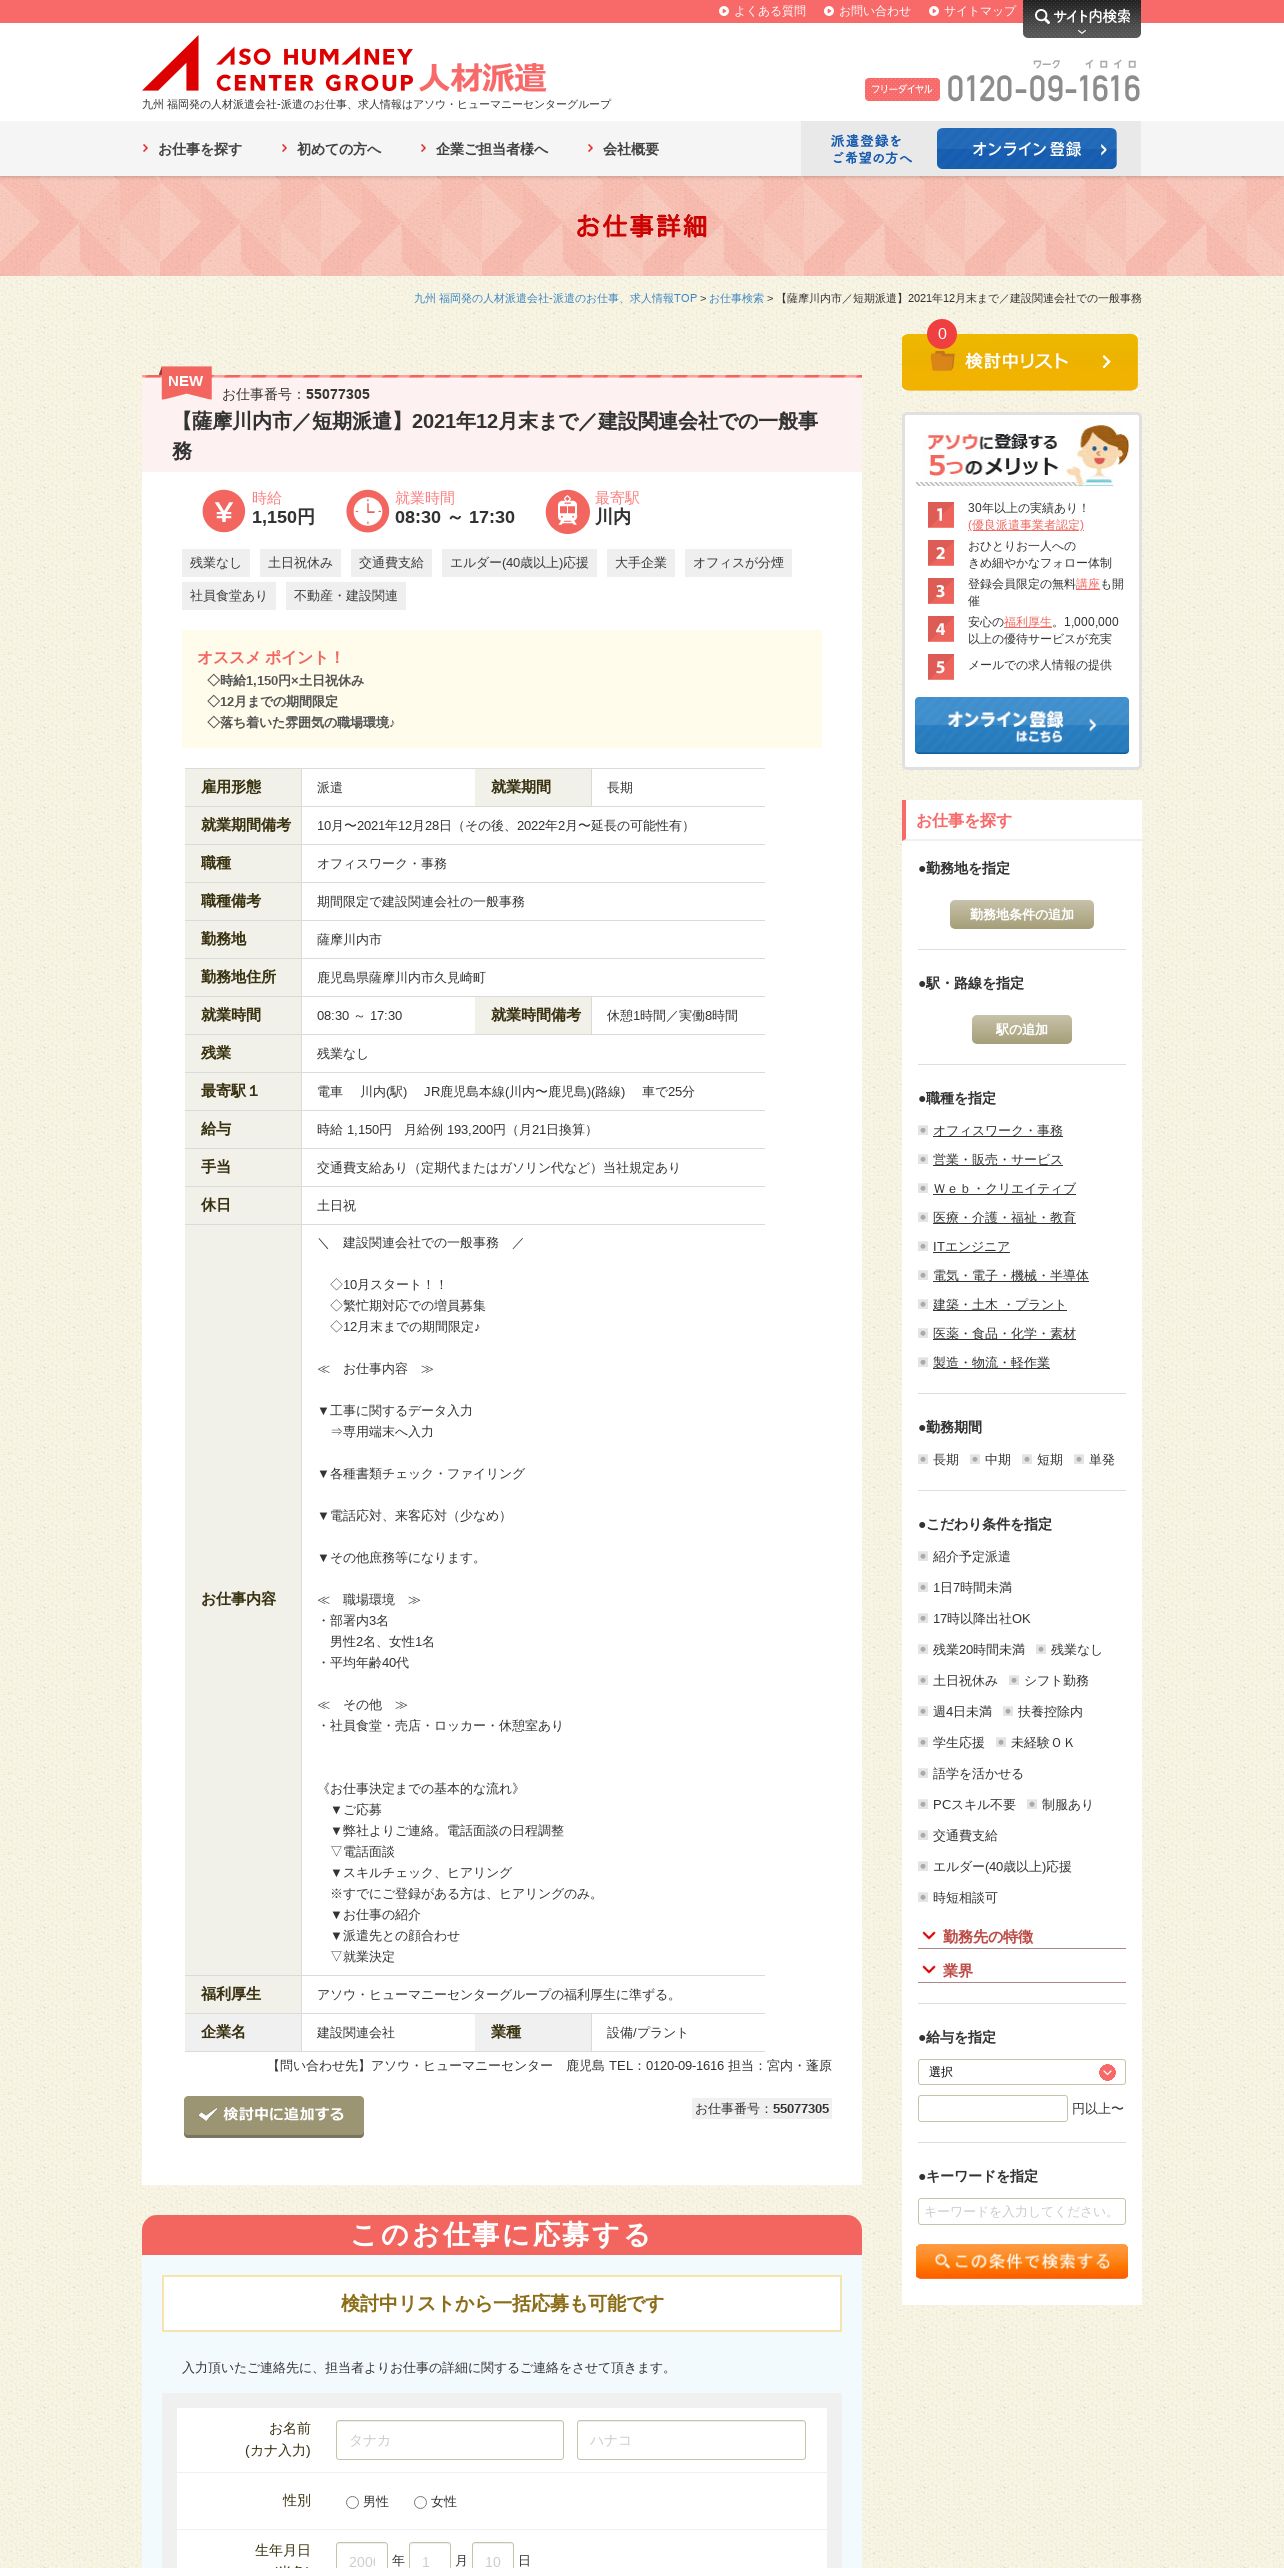Click the yen 時給 icon
Screen dimensions: 1284x2568
223,511
